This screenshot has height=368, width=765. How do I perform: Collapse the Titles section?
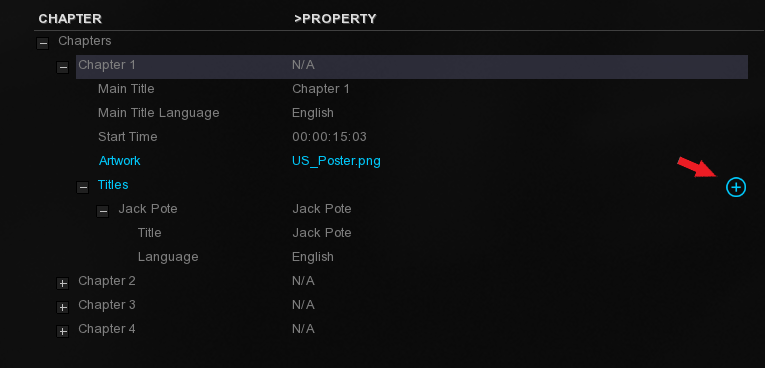click(x=82, y=187)
